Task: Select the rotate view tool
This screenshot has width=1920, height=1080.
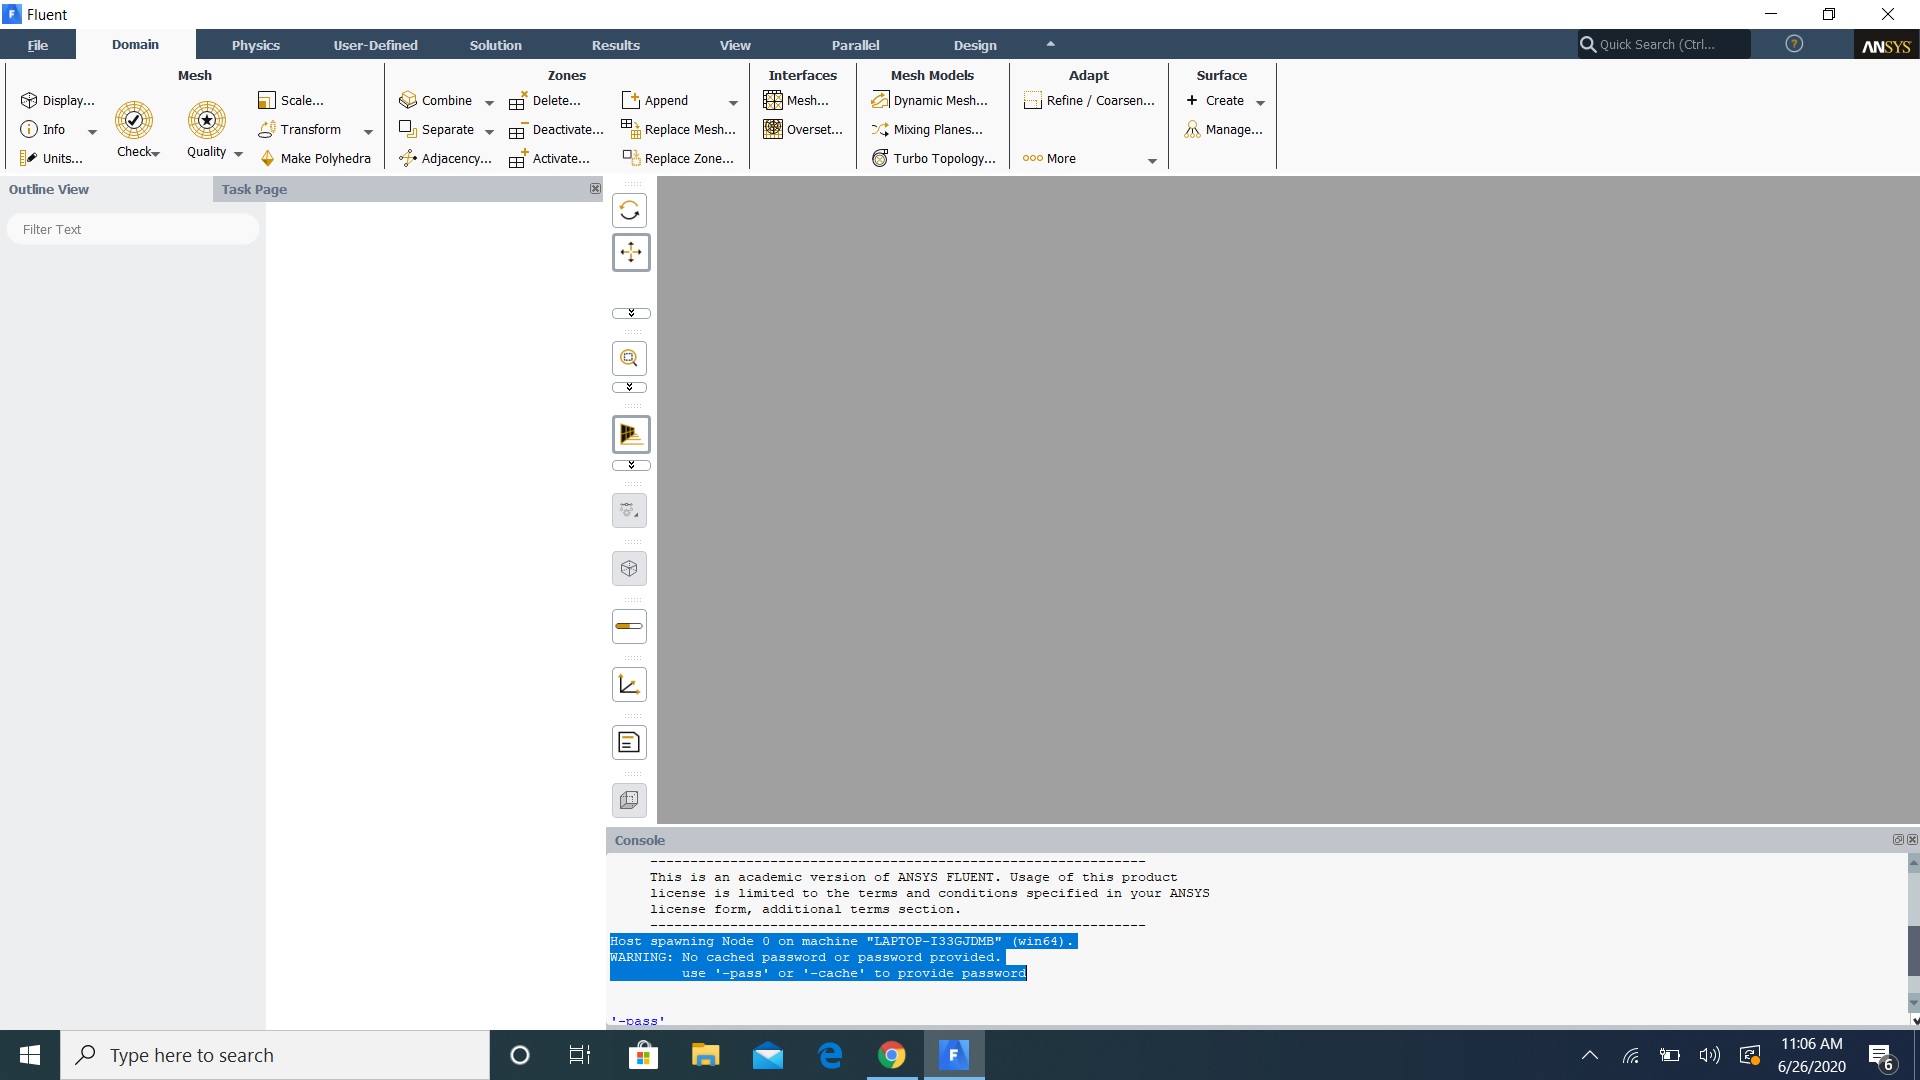Action: coord(629,210)
